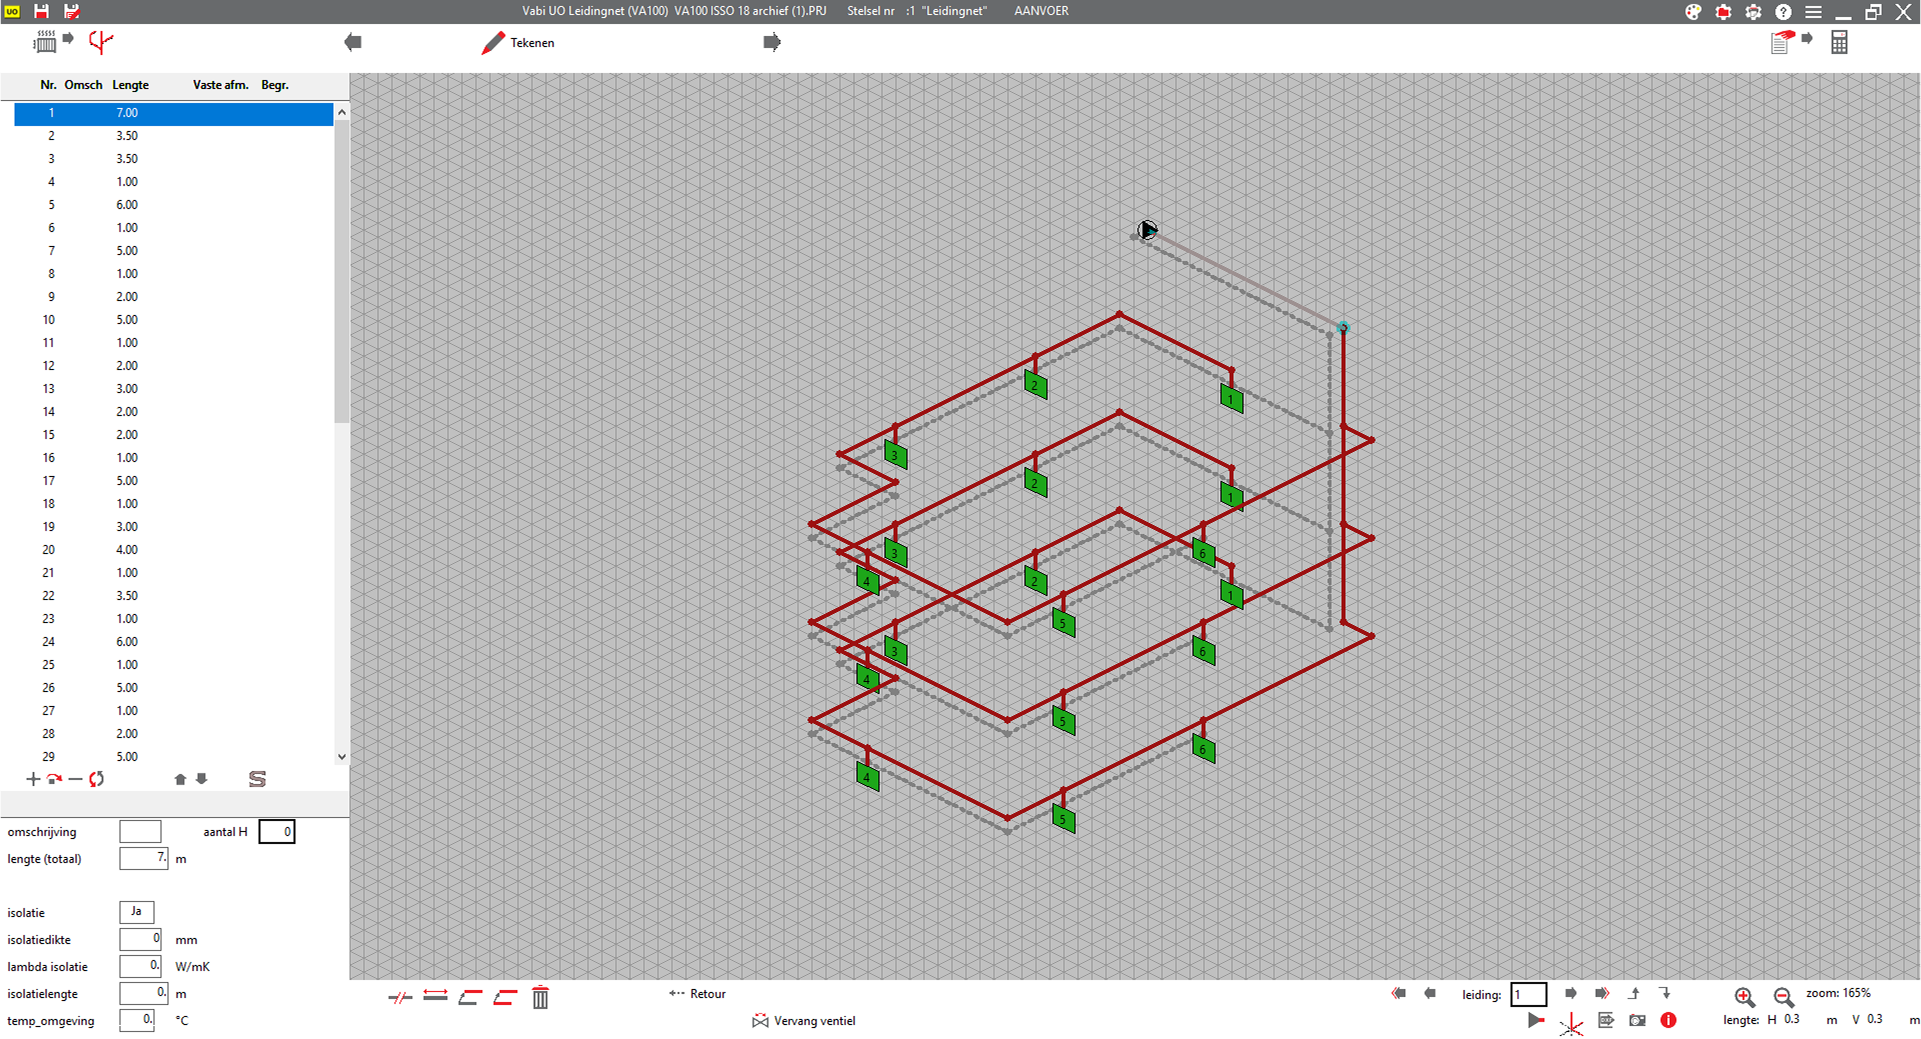Viewport: 1921px width, 1039px height.
Task: Click the color palette icon in title bar
Action: [x=1693, y=12]
